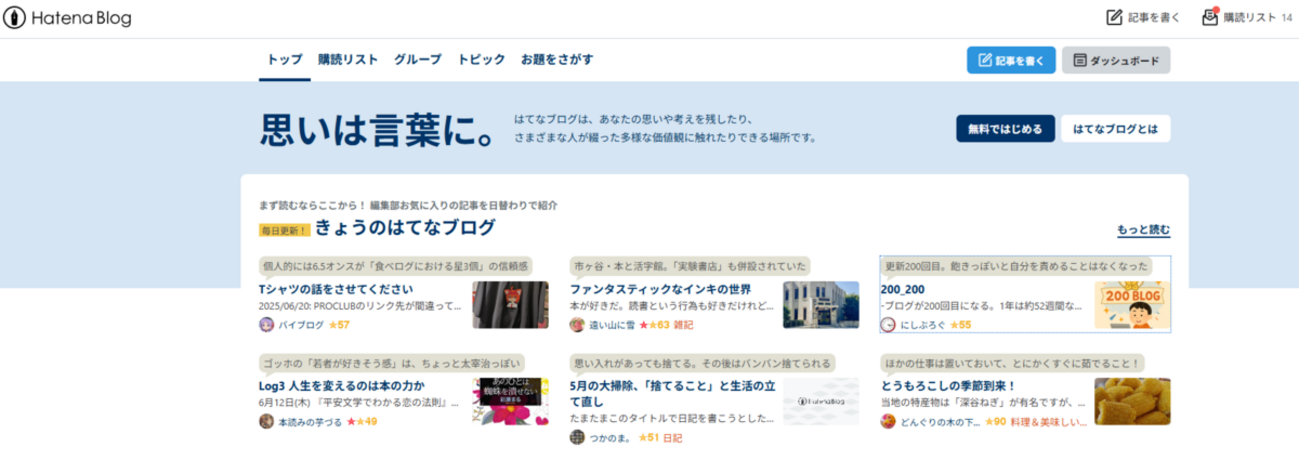Open article とうもろこしの季節到来！
Screen dimensions: 1299x460
point(948,386)
